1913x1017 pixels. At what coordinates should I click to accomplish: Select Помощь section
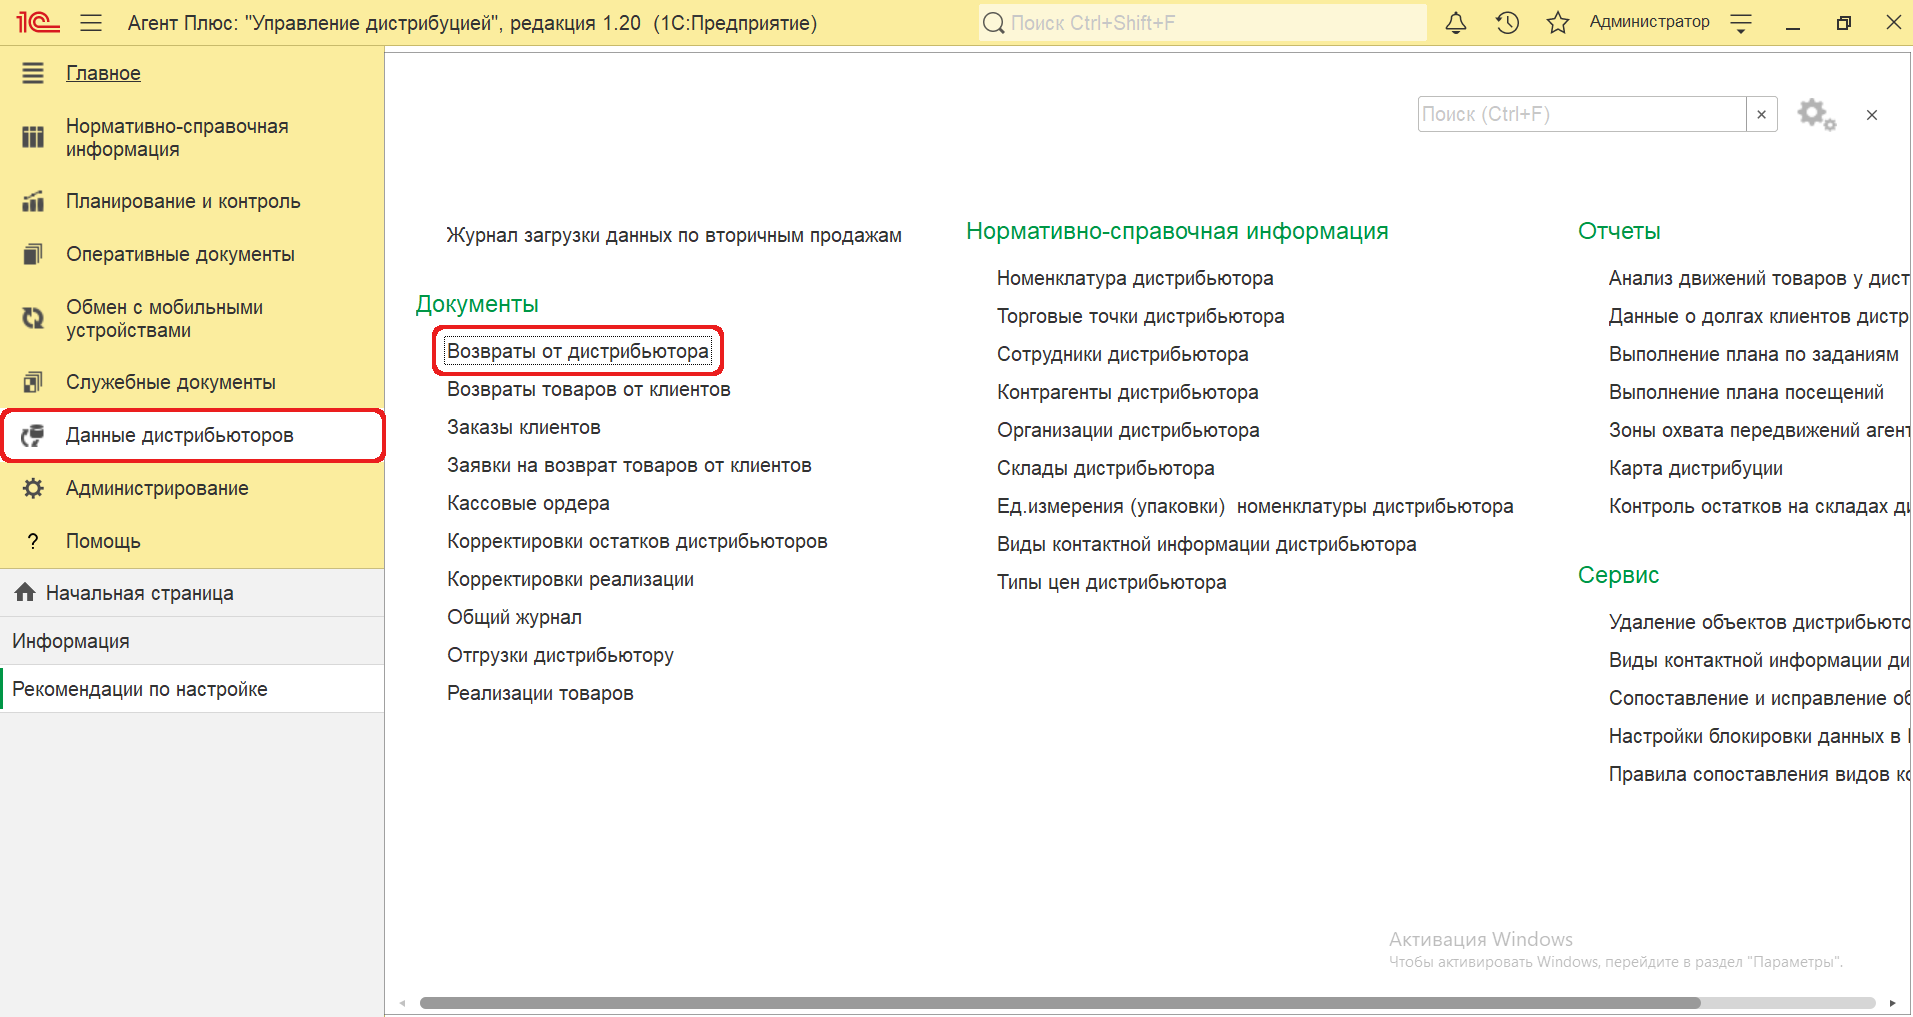[103, 541]
